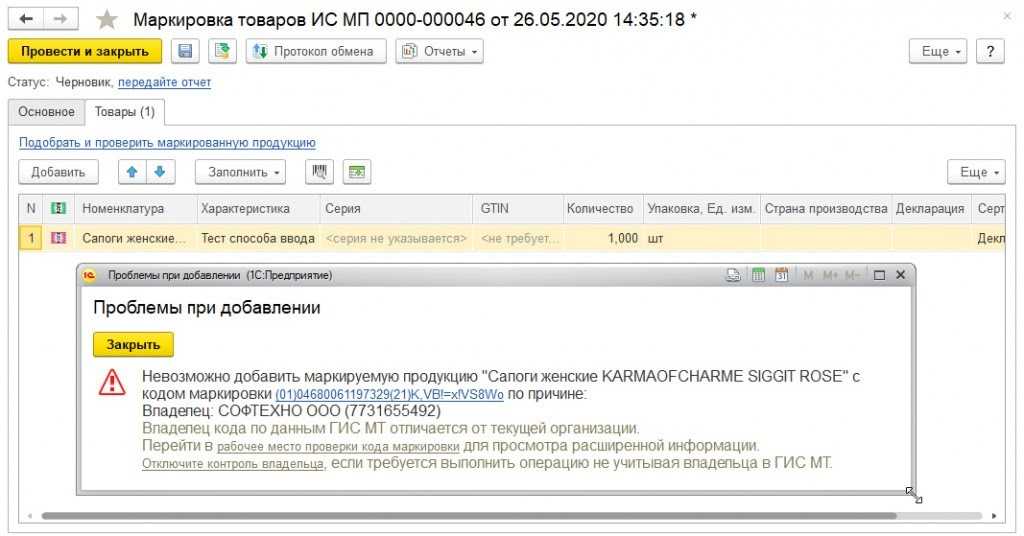Select the Товары (1) tab
The height and width of the screenshot is (536, 1024).
(x=125, y=112)
